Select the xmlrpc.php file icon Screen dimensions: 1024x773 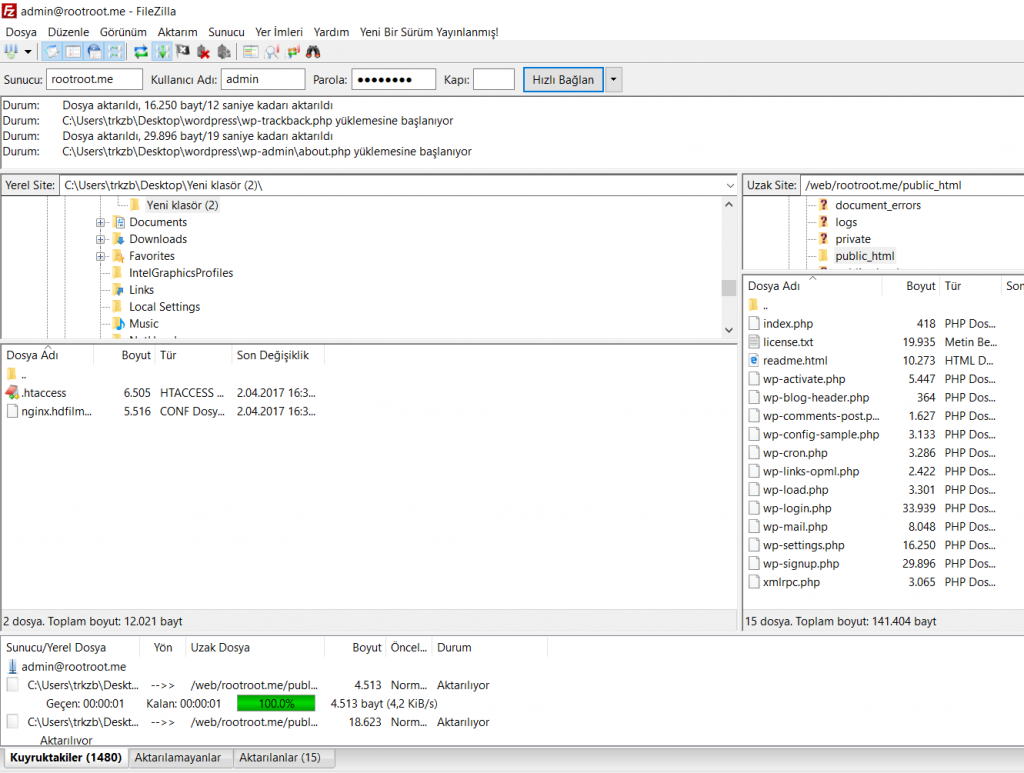pyautogui.click(x=754, y=582)
